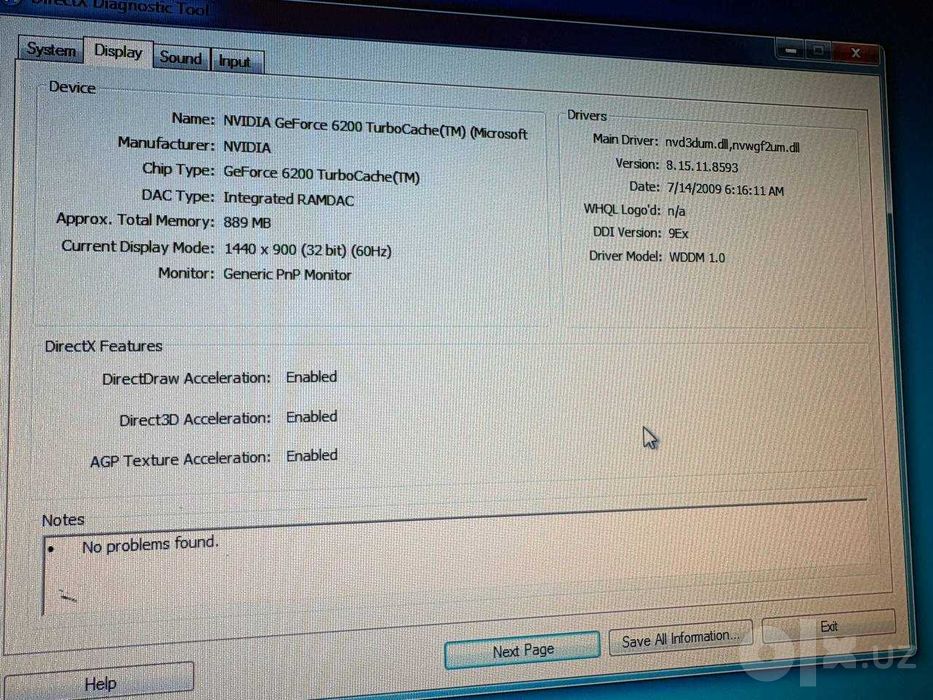
Task: Click the Generic PnP Monitor value
Action: (287, 274)
